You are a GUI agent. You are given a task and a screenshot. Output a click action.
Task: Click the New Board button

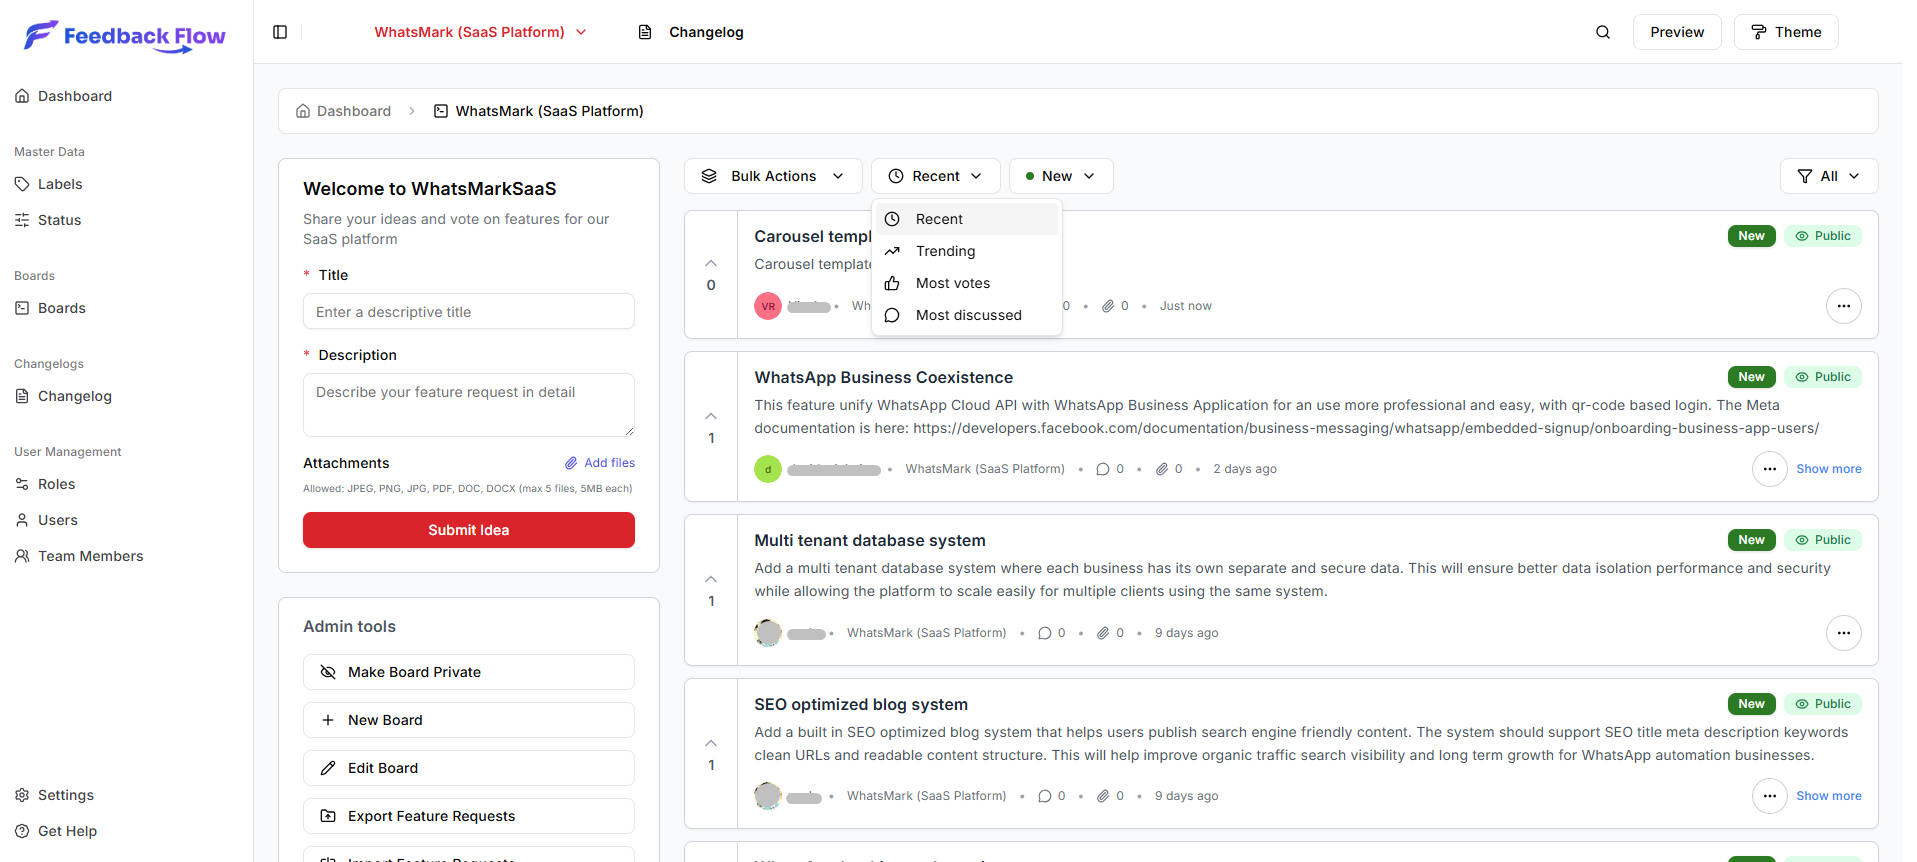click(x=469, y=720)
